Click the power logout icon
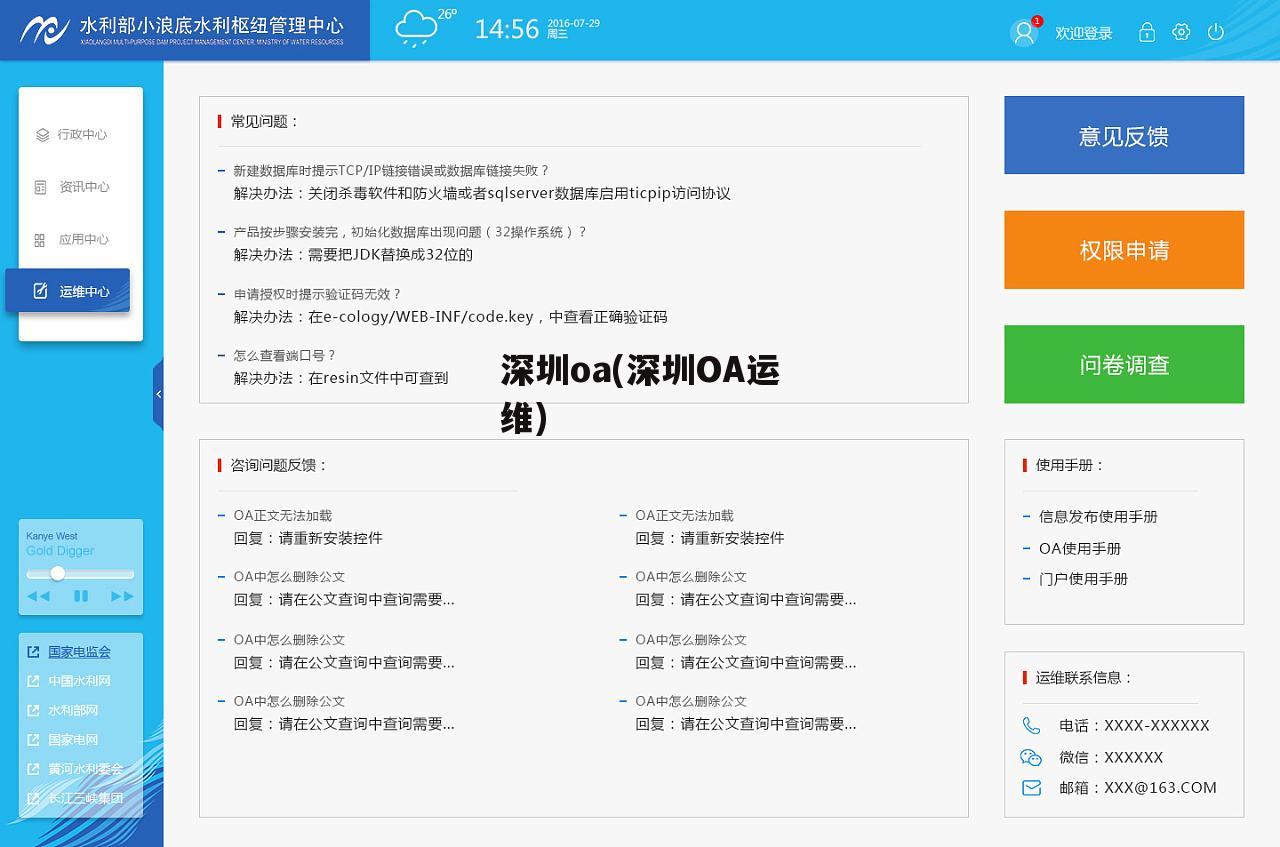1280x847 pixels. pyautogui.click(x=1216, y=32)
